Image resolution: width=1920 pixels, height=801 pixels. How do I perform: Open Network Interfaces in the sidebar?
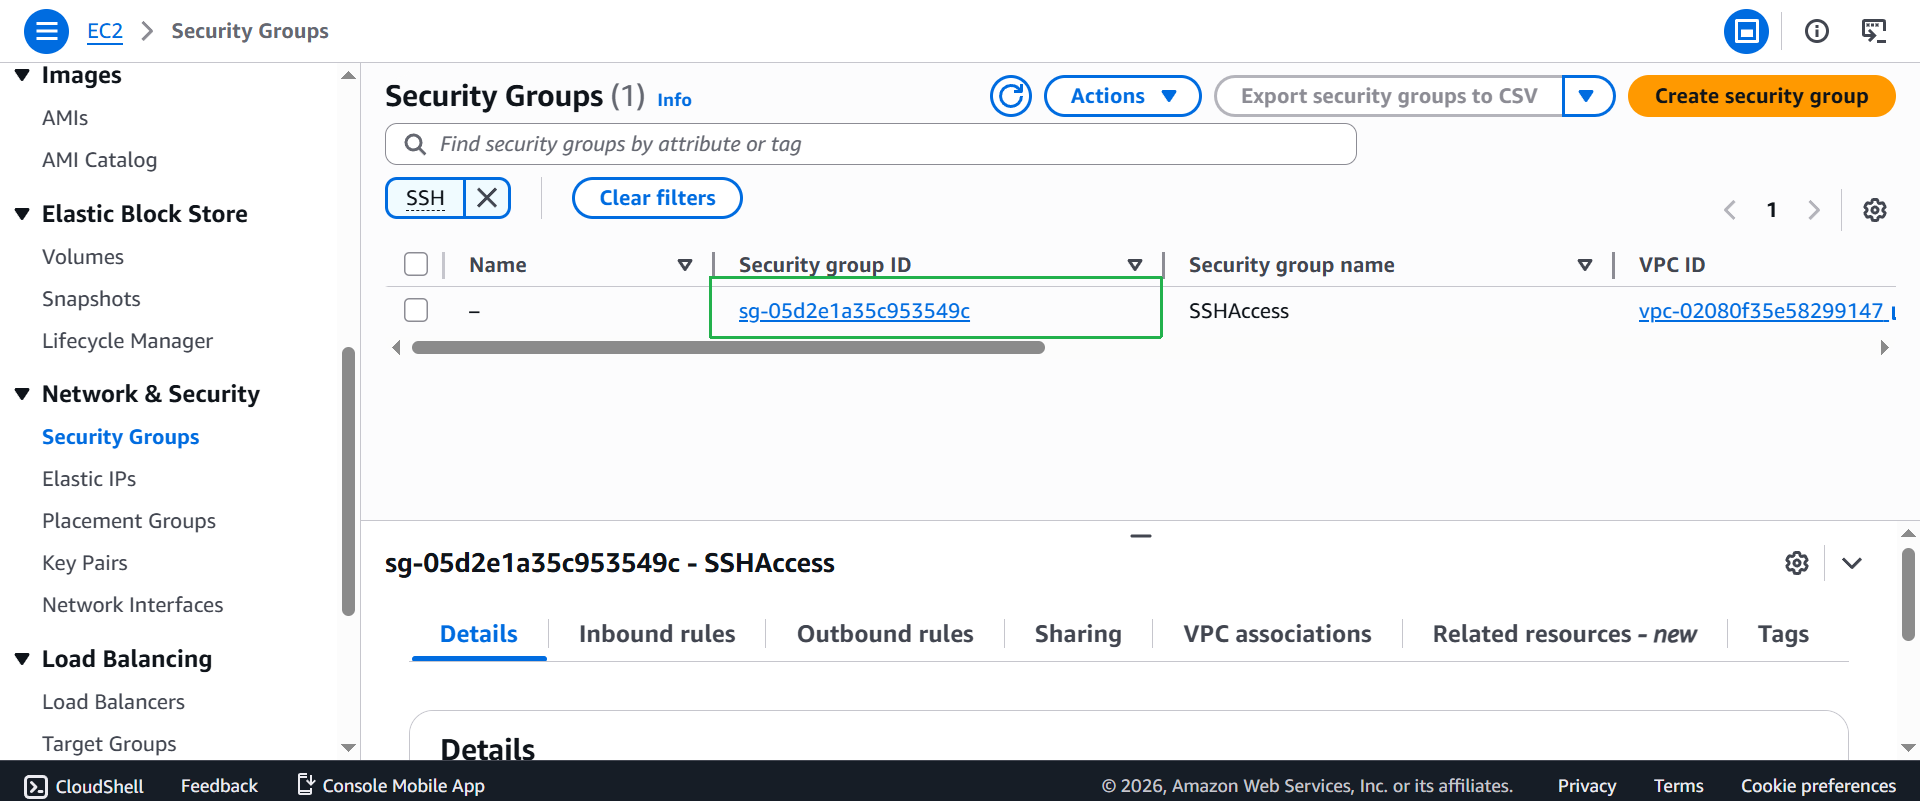coord(133,605)
